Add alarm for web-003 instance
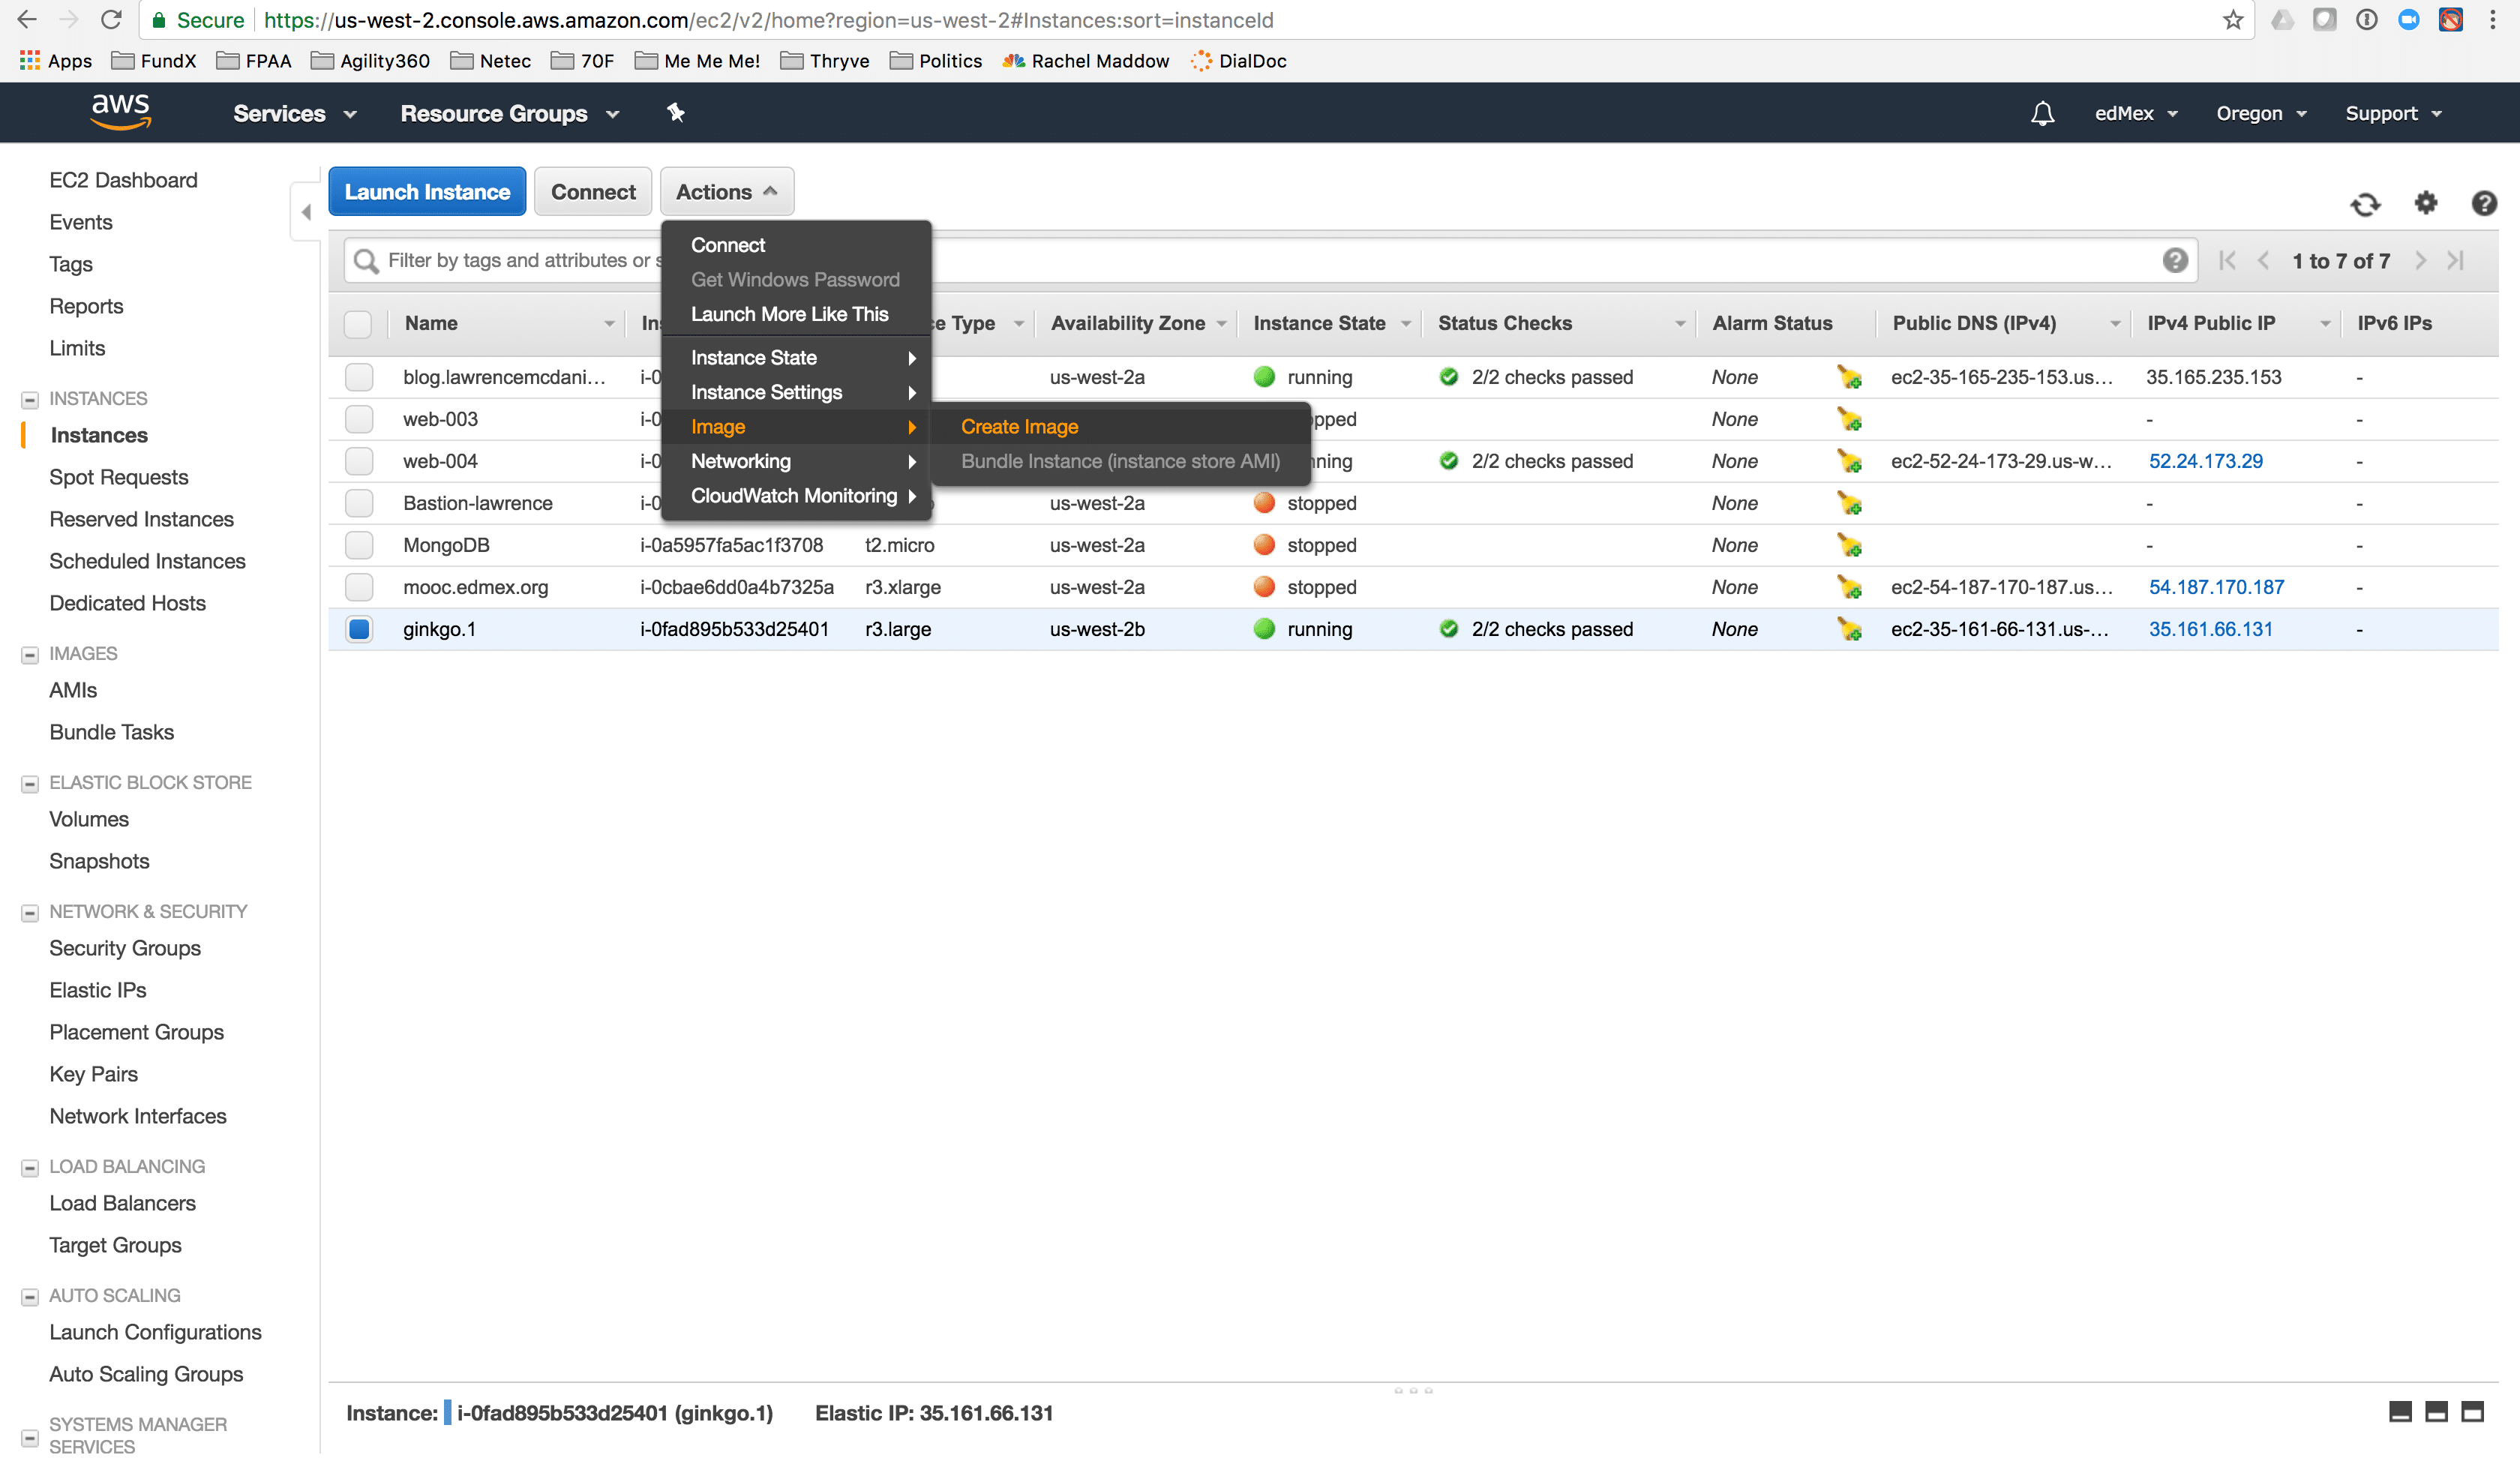The image size is (2520, 1467). point(1849,420)
